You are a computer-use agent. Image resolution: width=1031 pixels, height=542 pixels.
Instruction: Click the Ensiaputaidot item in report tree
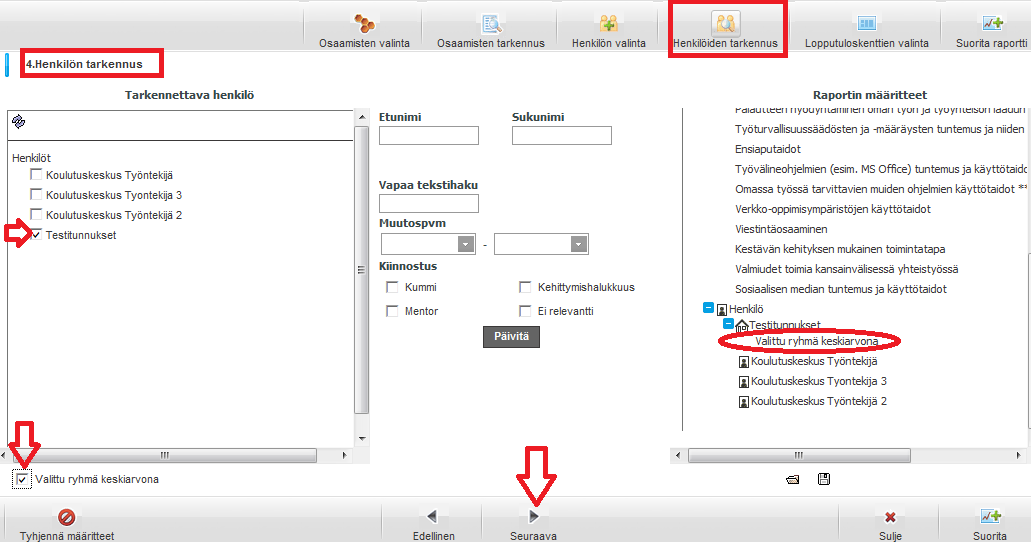click(x=767, y=149)
